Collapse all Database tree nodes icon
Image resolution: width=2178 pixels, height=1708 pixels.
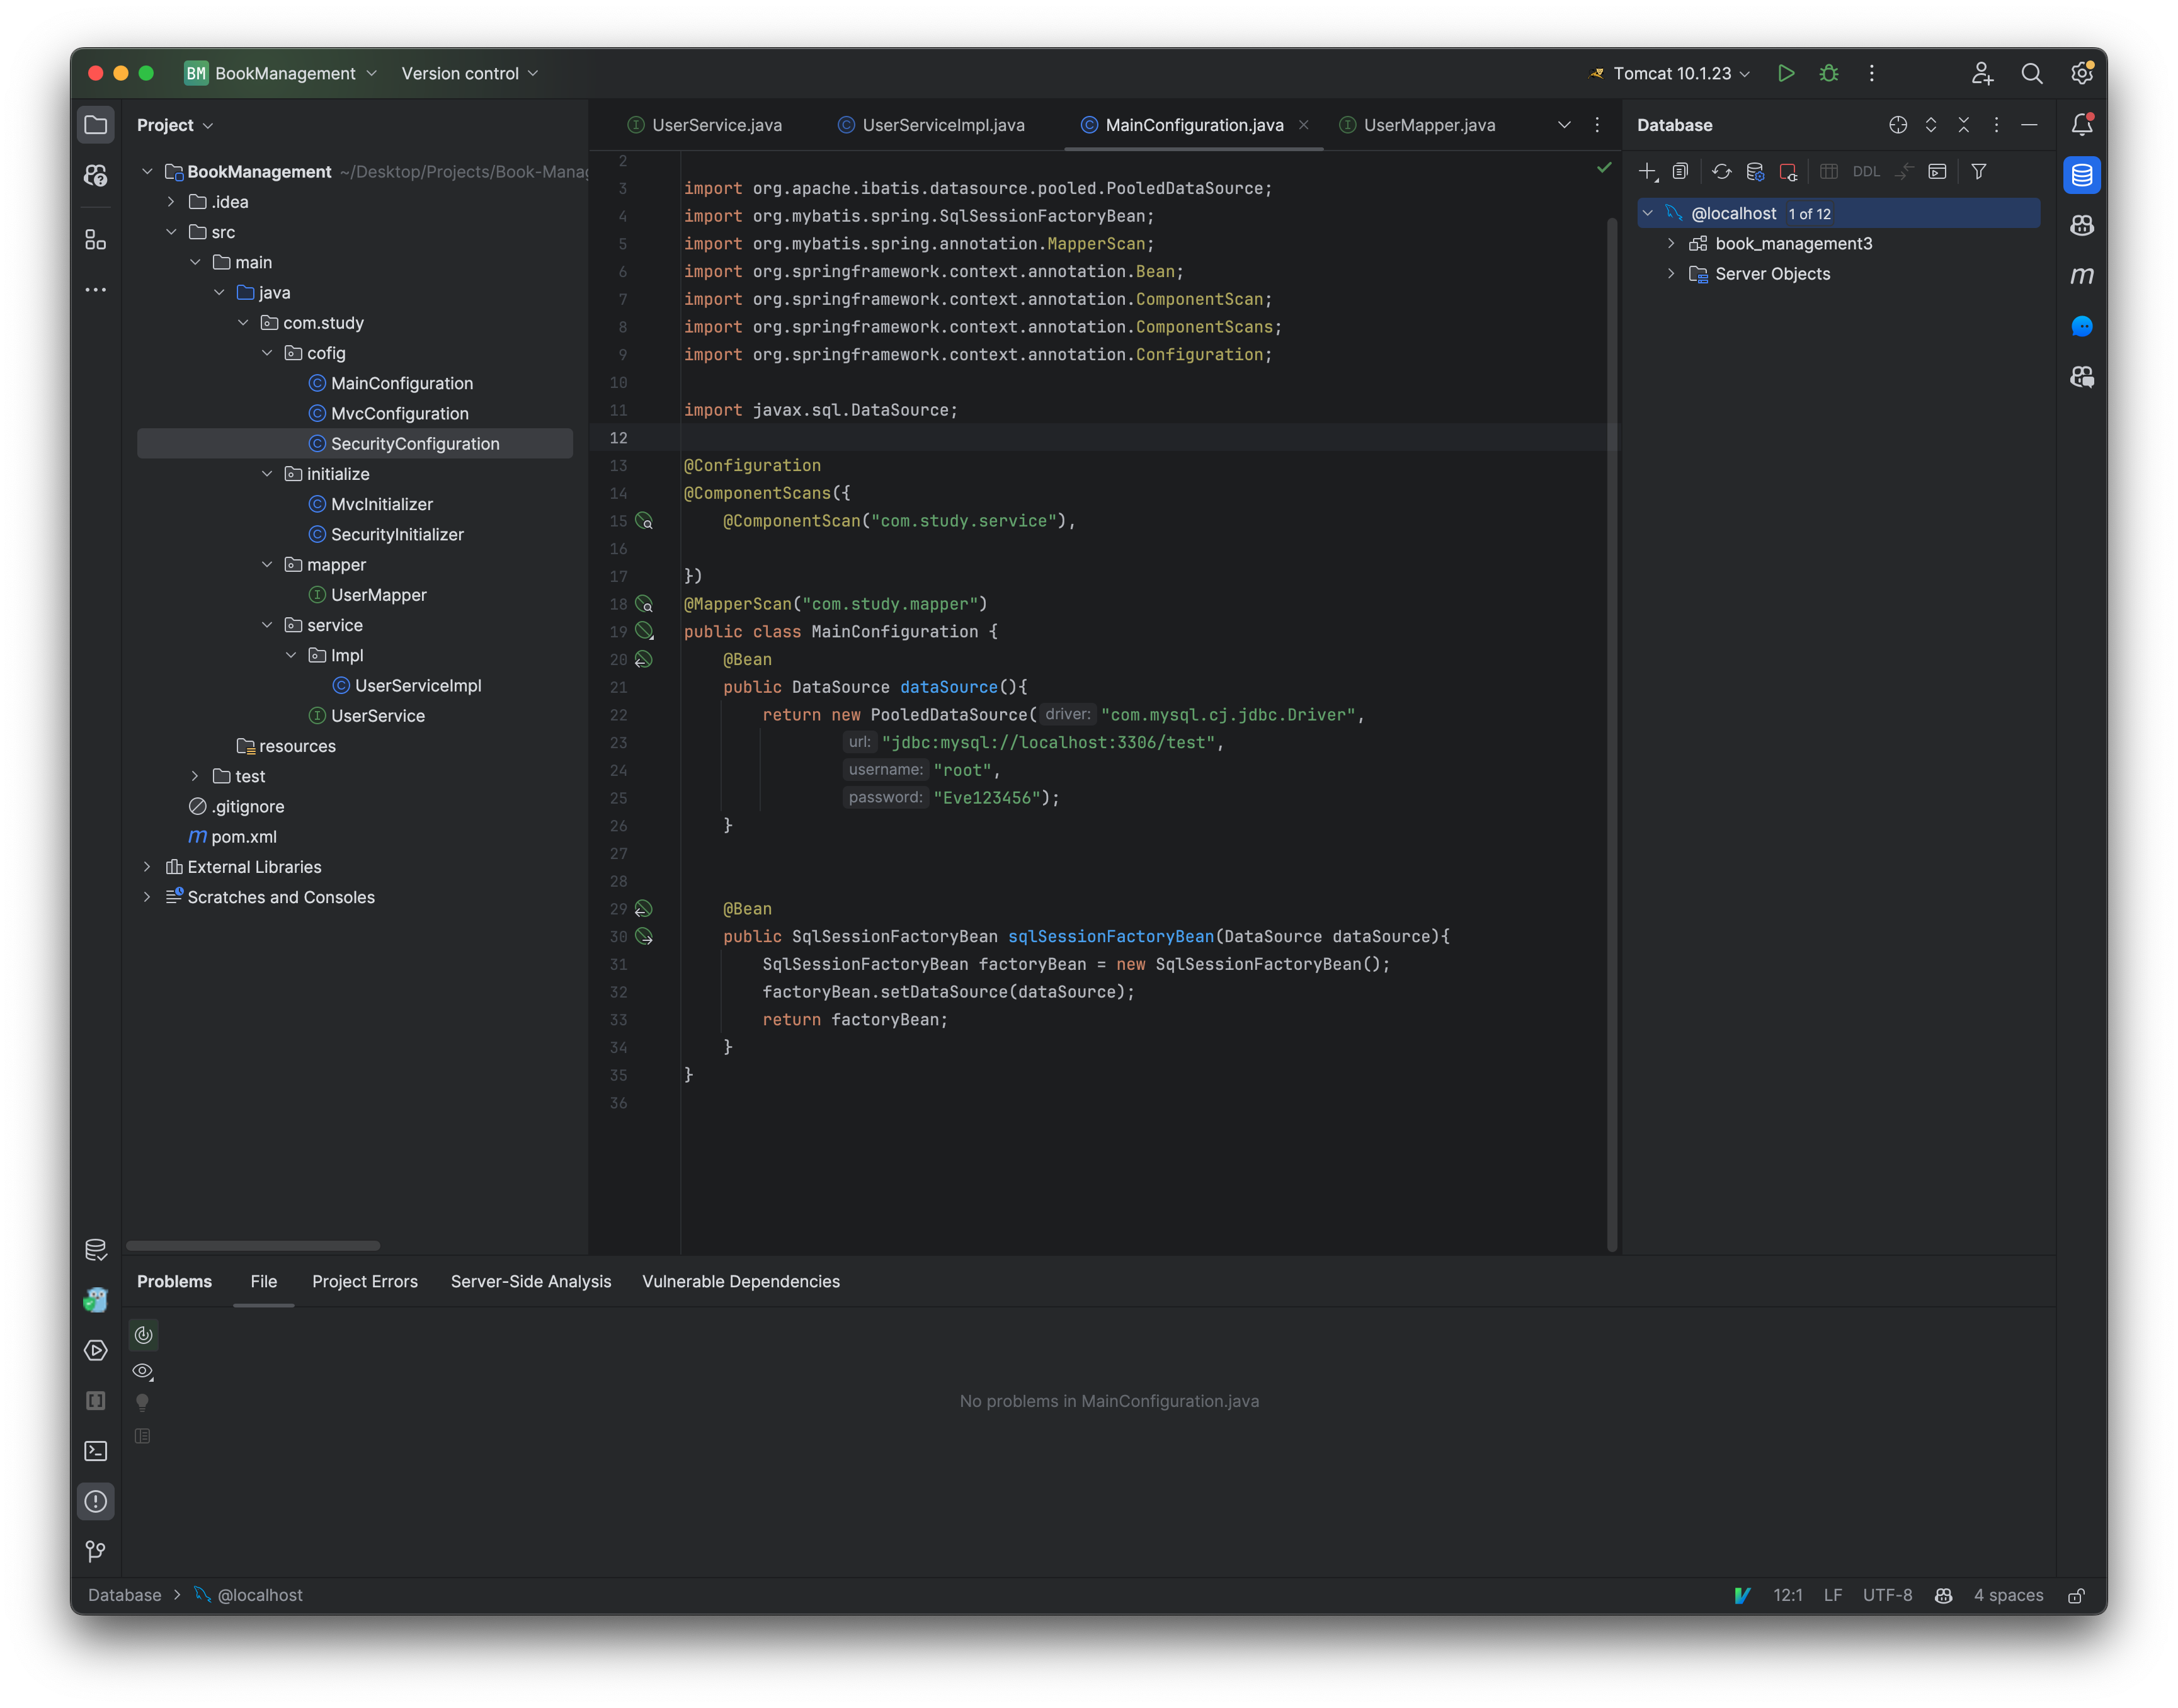tap(1963, 125)
